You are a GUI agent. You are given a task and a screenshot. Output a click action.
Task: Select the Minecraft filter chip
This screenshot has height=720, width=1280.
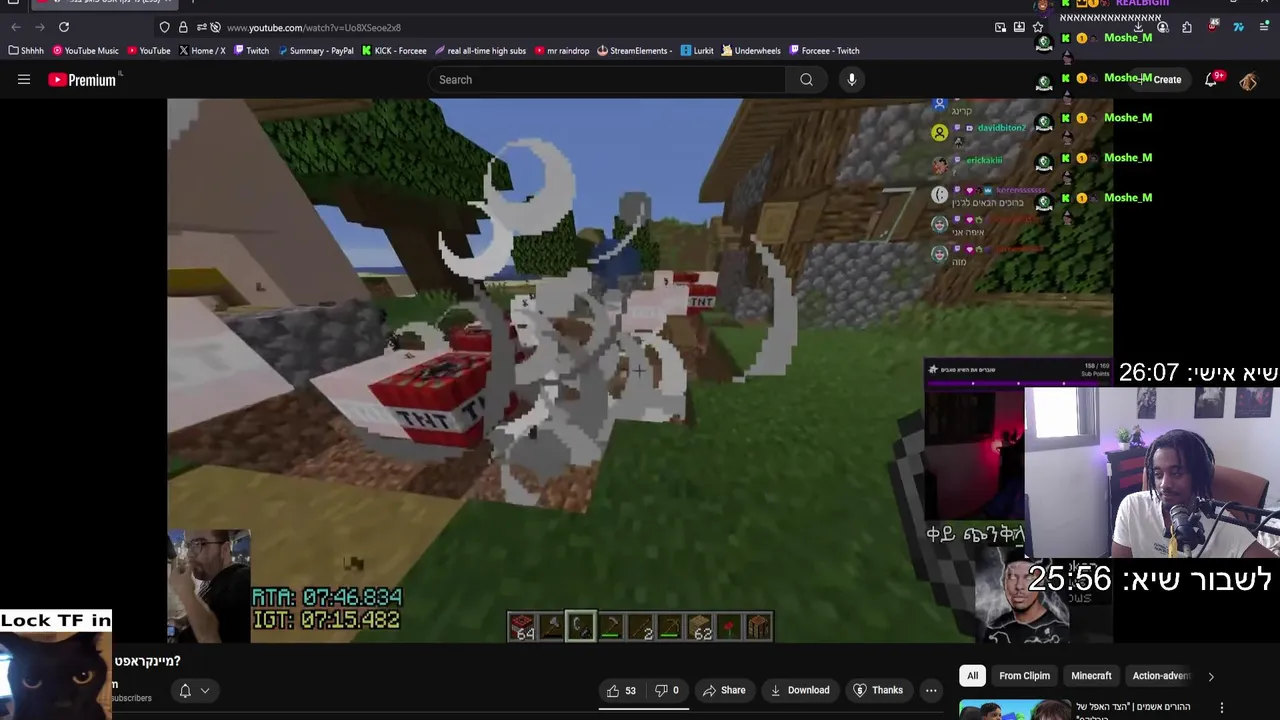tap(1091, 676)
